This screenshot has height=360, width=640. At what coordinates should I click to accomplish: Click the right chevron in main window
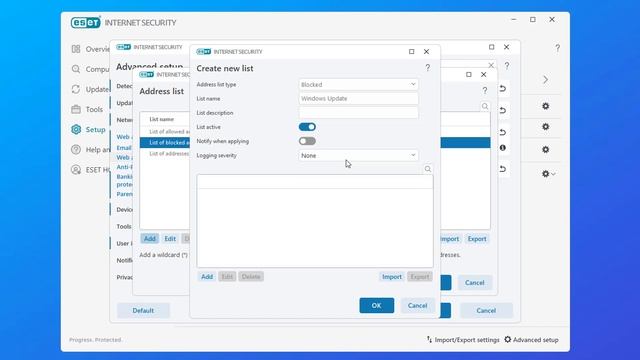(546, 80)
